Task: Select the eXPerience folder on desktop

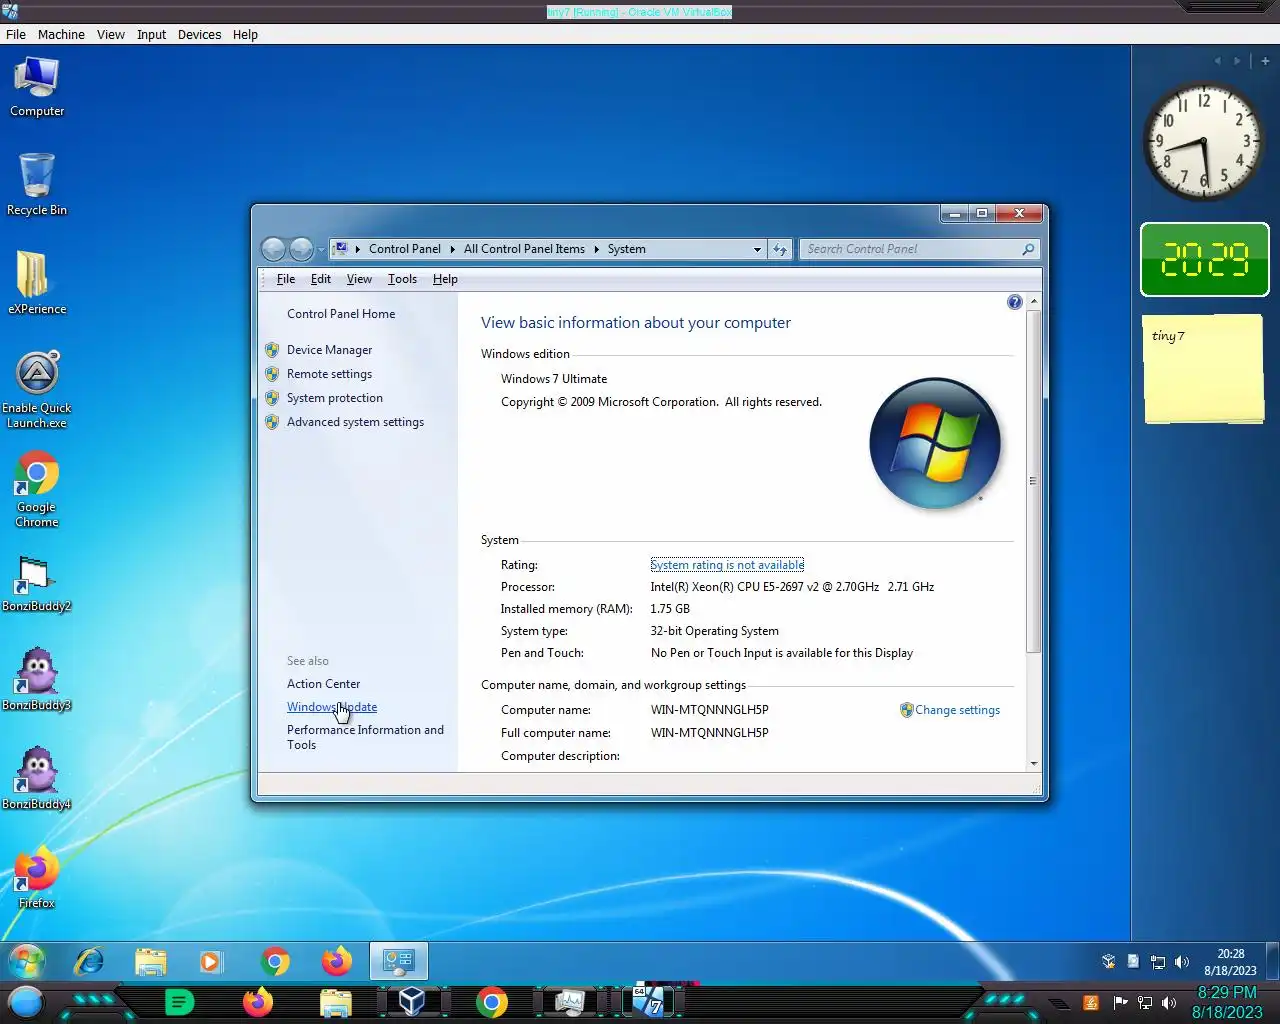Action: (x=37, y=283)
